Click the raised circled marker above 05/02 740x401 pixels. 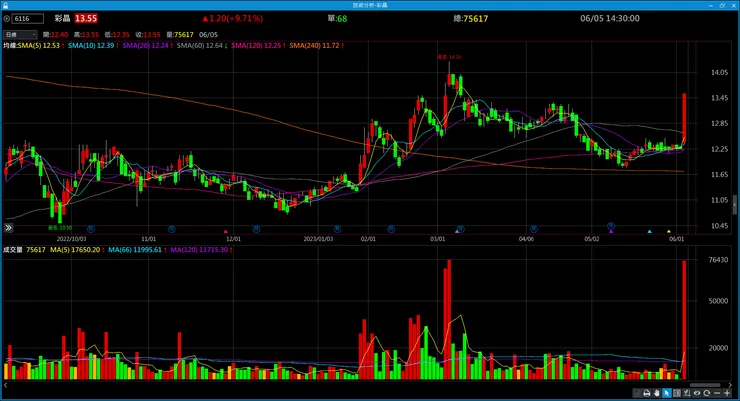point(611,226)
